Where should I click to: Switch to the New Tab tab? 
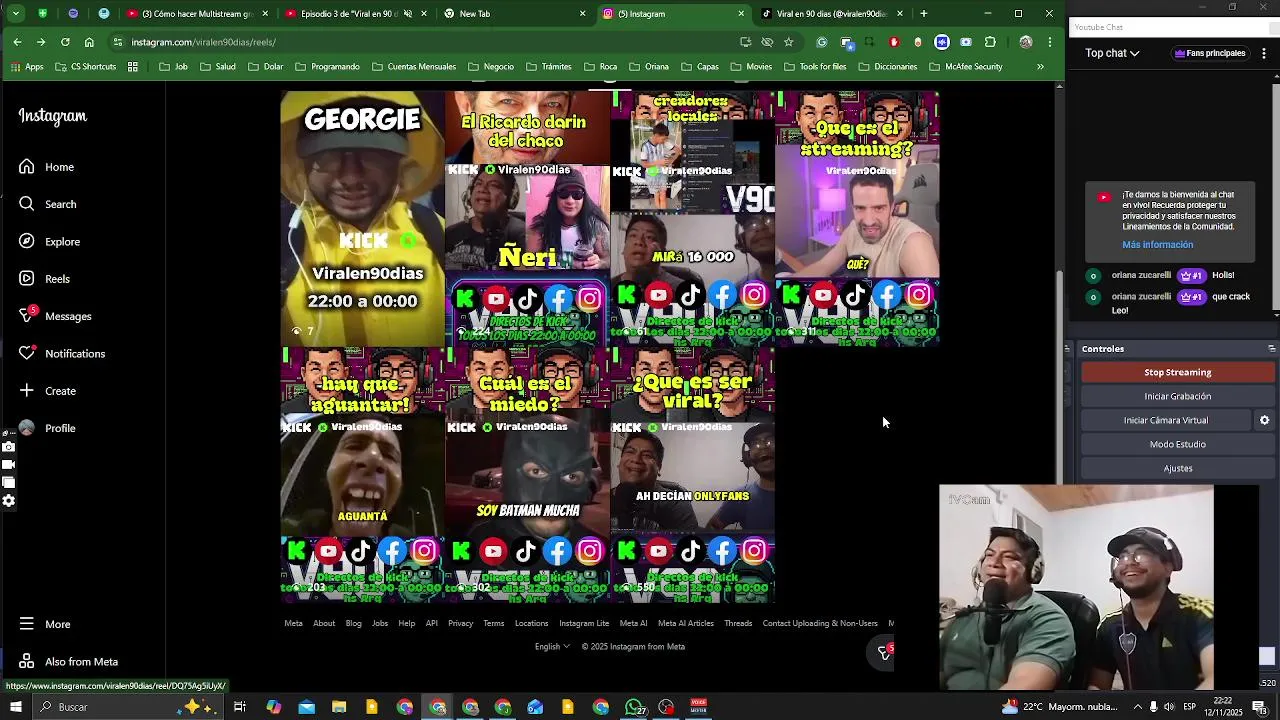click(x=515, y=14)
